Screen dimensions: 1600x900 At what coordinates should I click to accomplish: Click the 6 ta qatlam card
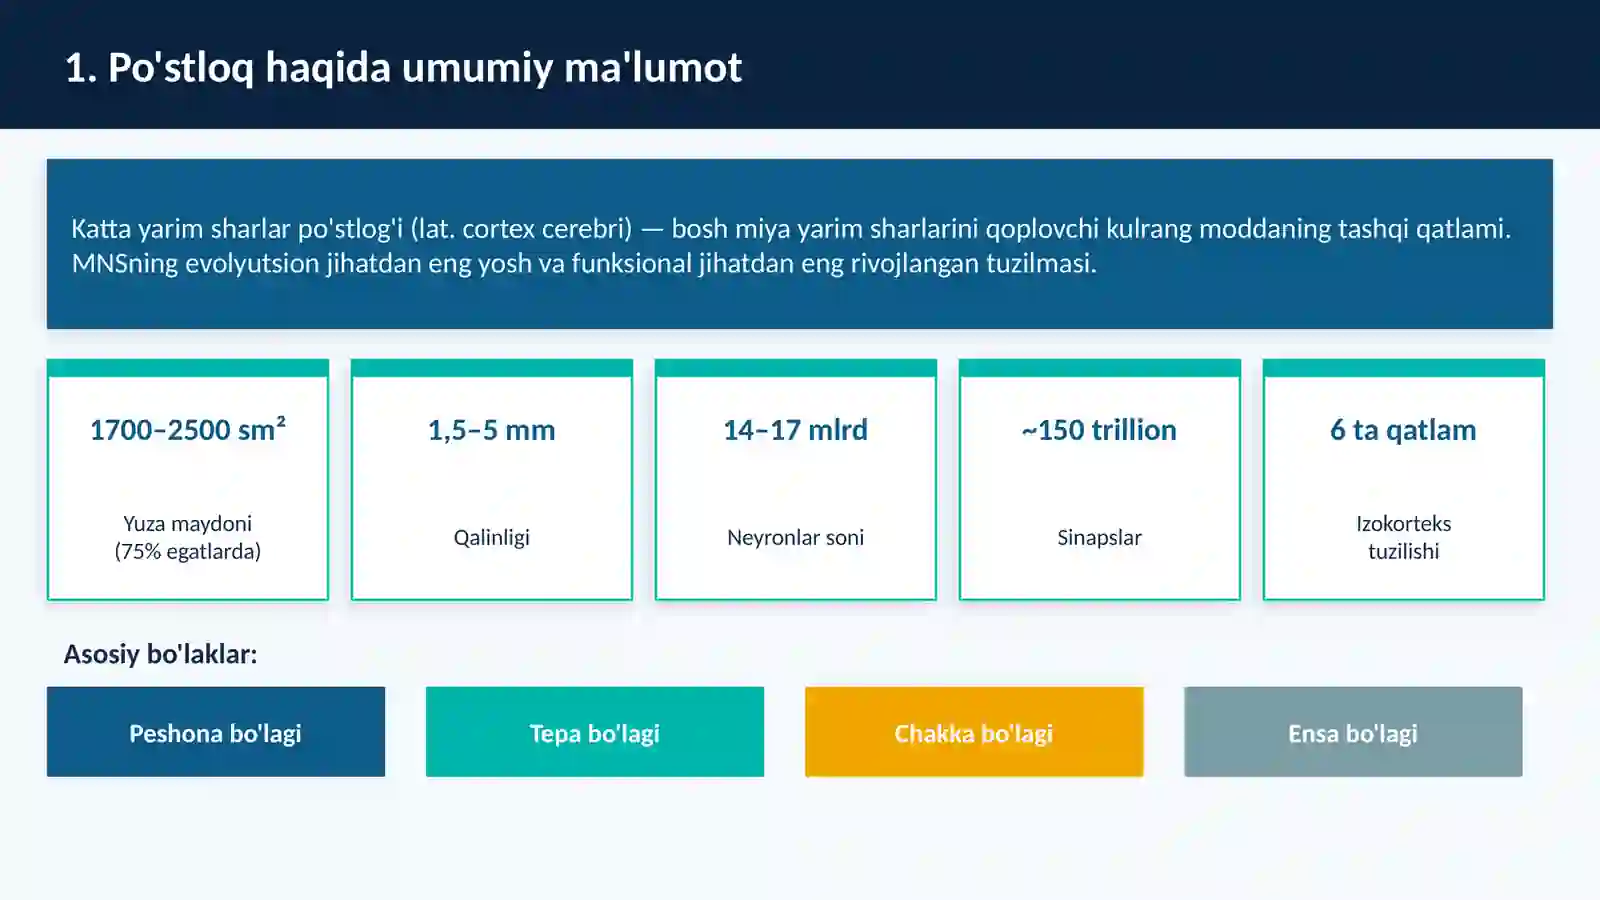tap(1404, 480)
